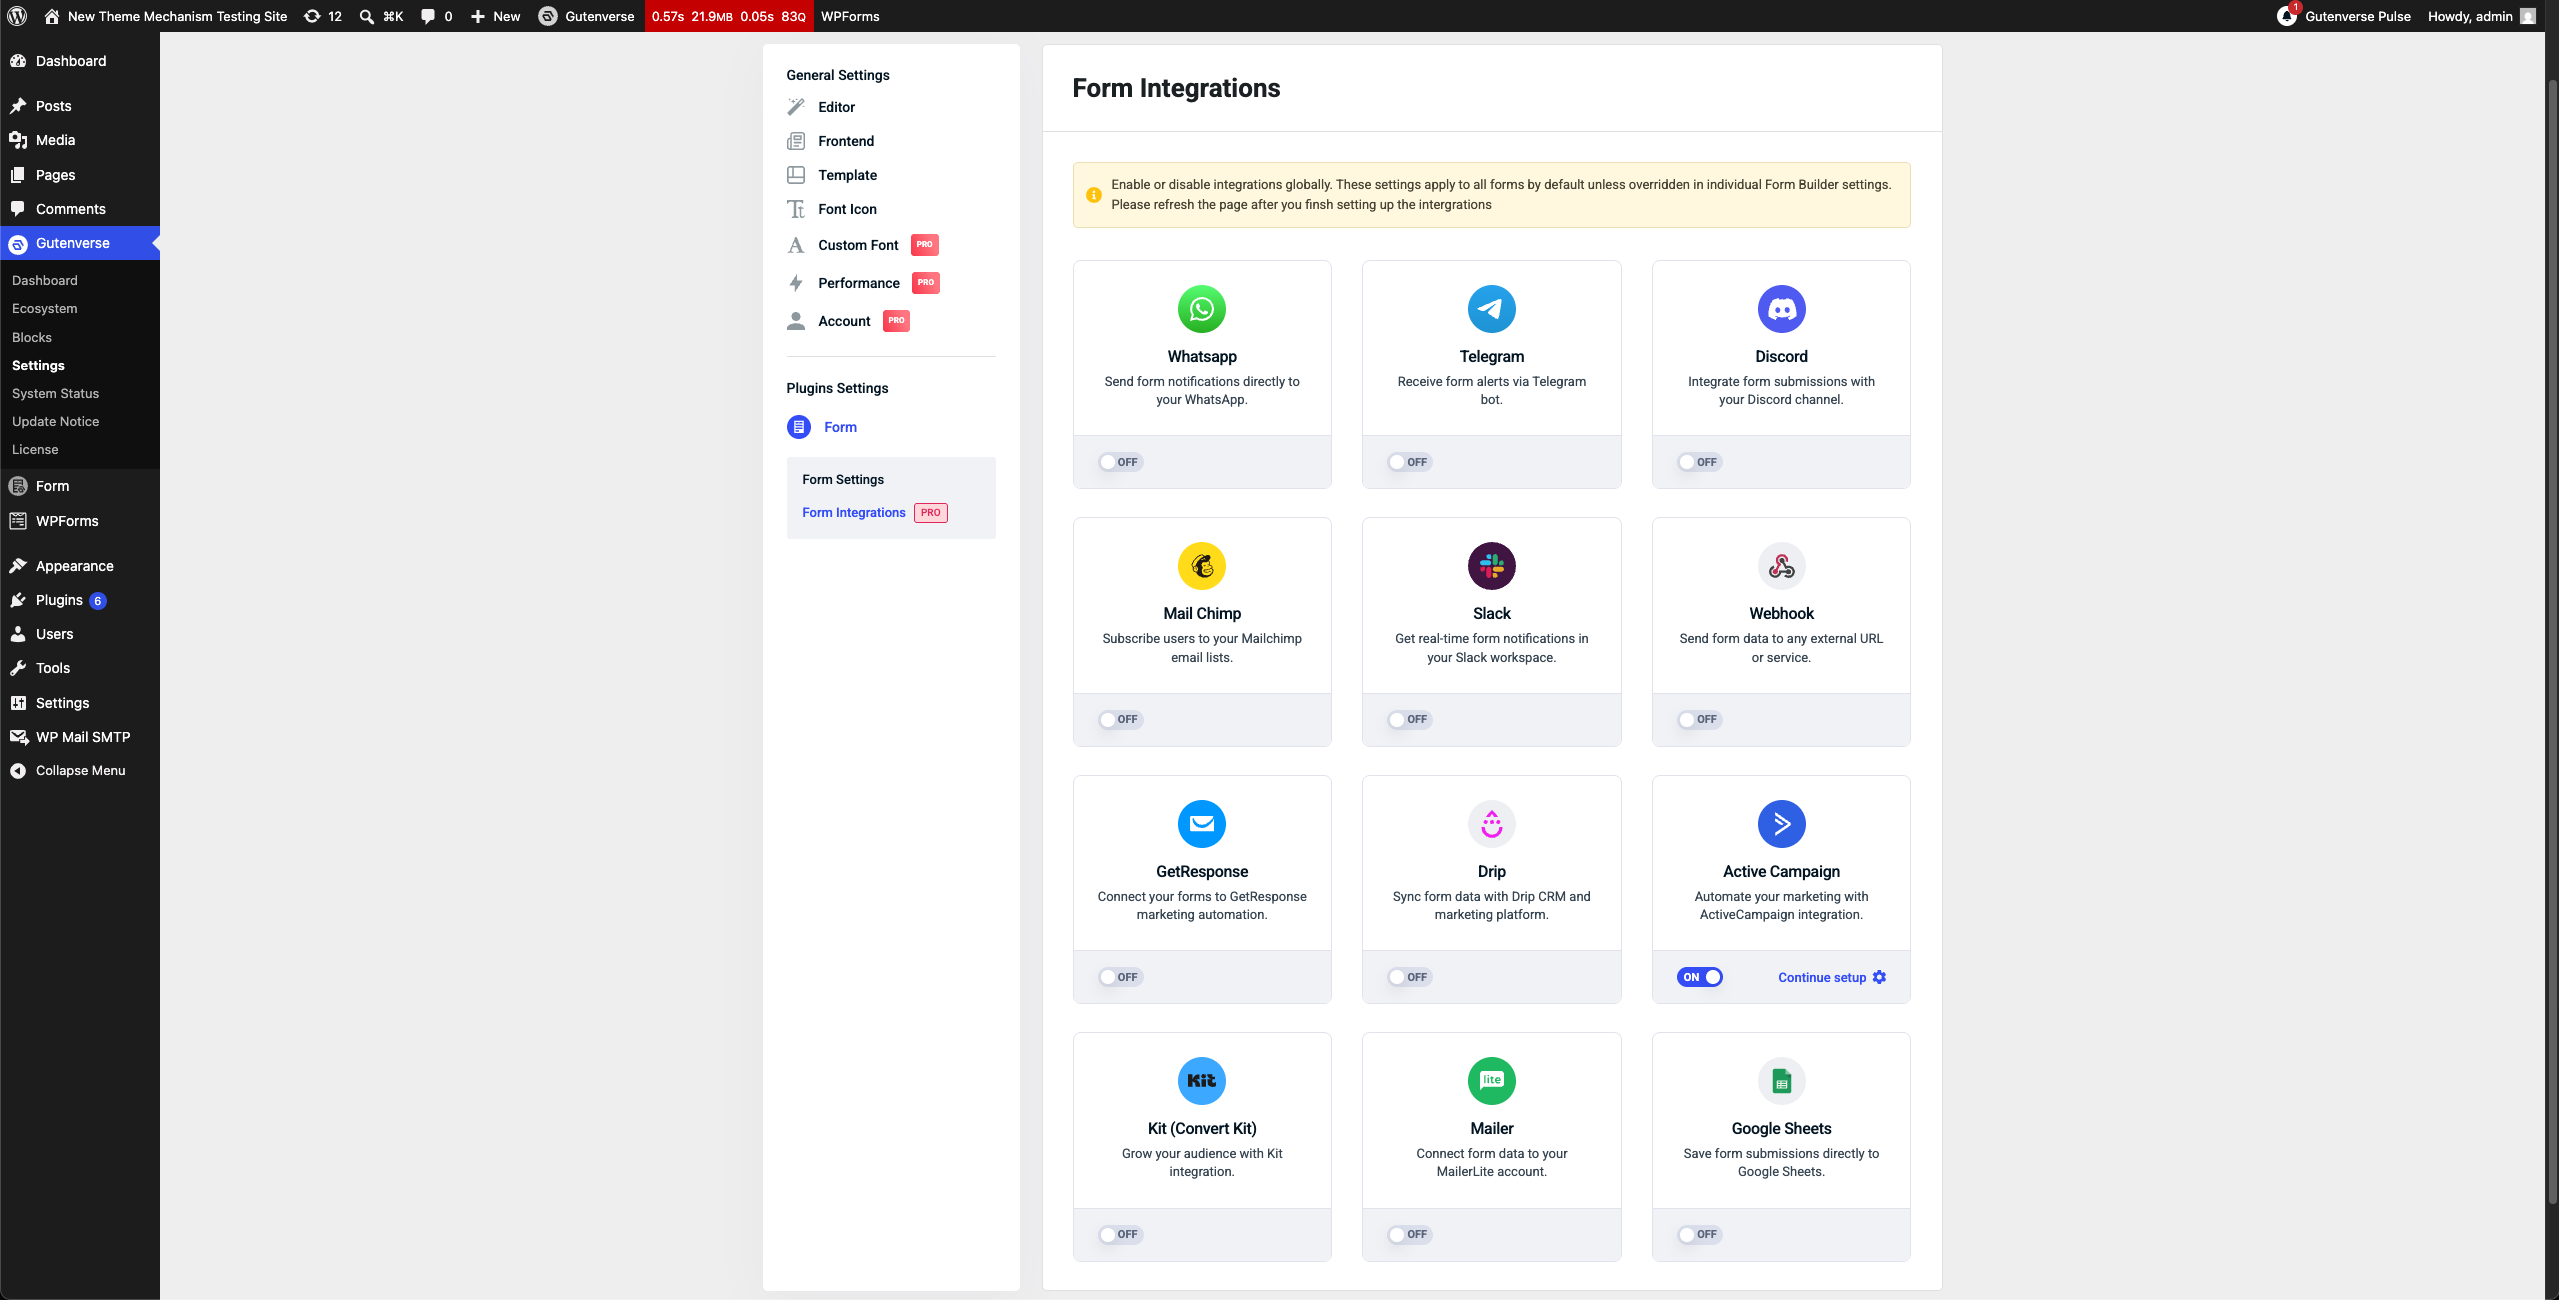The width and height of the screenshot is (2559, 1300).
Task: Click the Active Campaign setup gear icon
Action: (x=1879, y=977)
